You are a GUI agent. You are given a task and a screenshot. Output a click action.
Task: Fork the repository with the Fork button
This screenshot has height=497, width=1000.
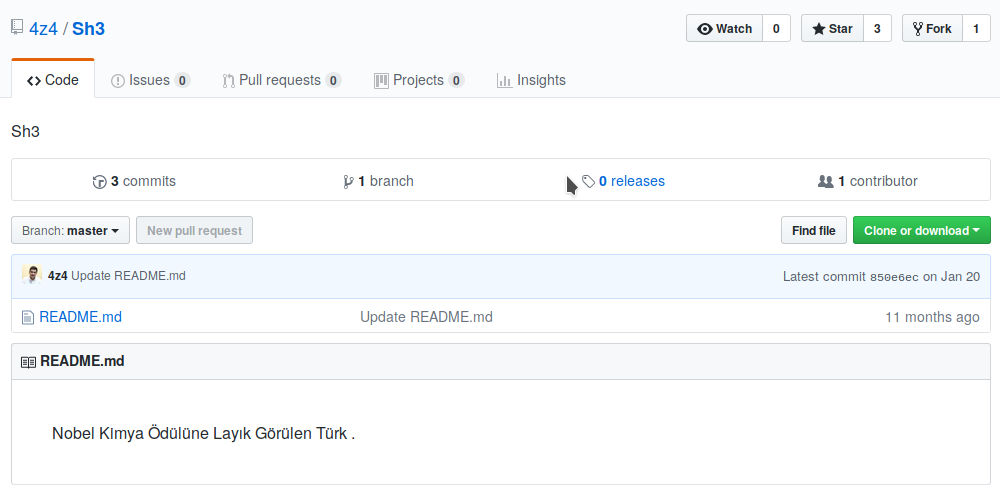[x=932, y=28]
